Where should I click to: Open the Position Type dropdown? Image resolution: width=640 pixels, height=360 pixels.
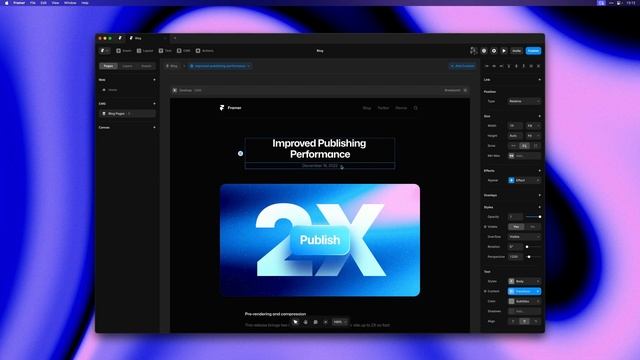coord(524,101)
